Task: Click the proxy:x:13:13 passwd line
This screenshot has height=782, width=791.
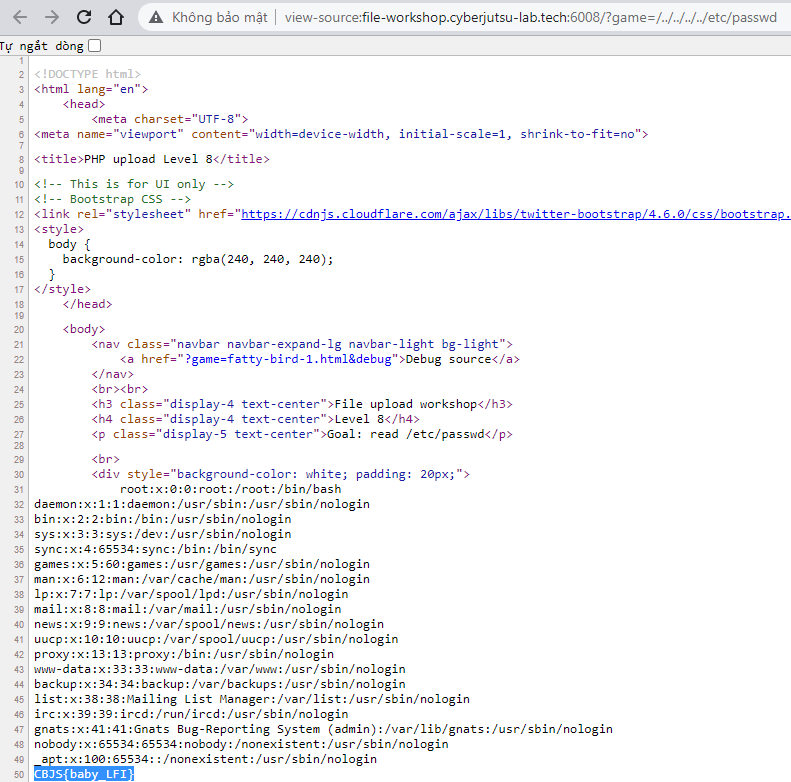Action: pos(184,654)
